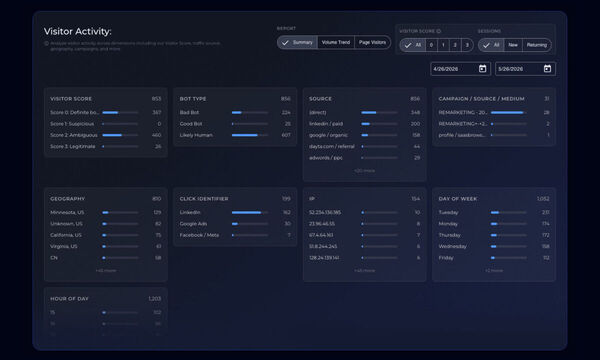This screenshot has height=360, width=600.
Task: Click the info icon beside Visitor Score filter
Action: 439,31
